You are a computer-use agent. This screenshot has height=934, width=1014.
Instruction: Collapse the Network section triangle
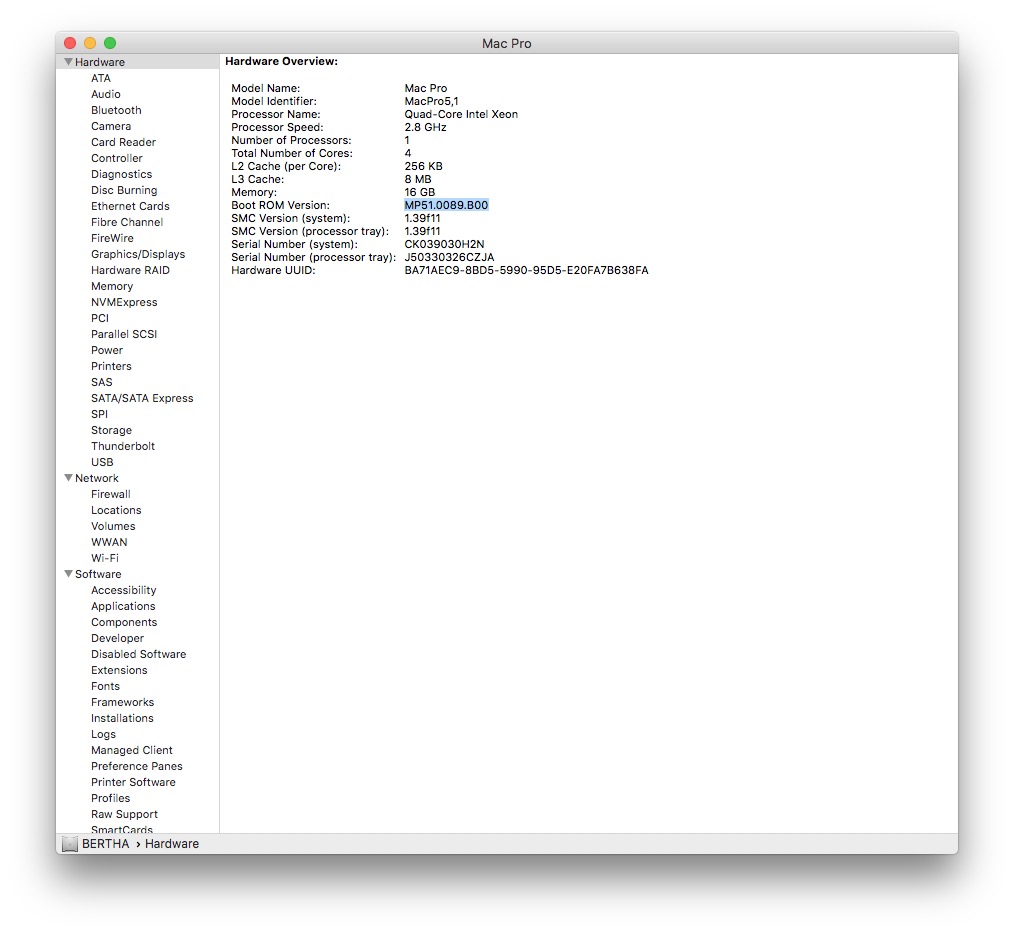click(x=68, y=478)
